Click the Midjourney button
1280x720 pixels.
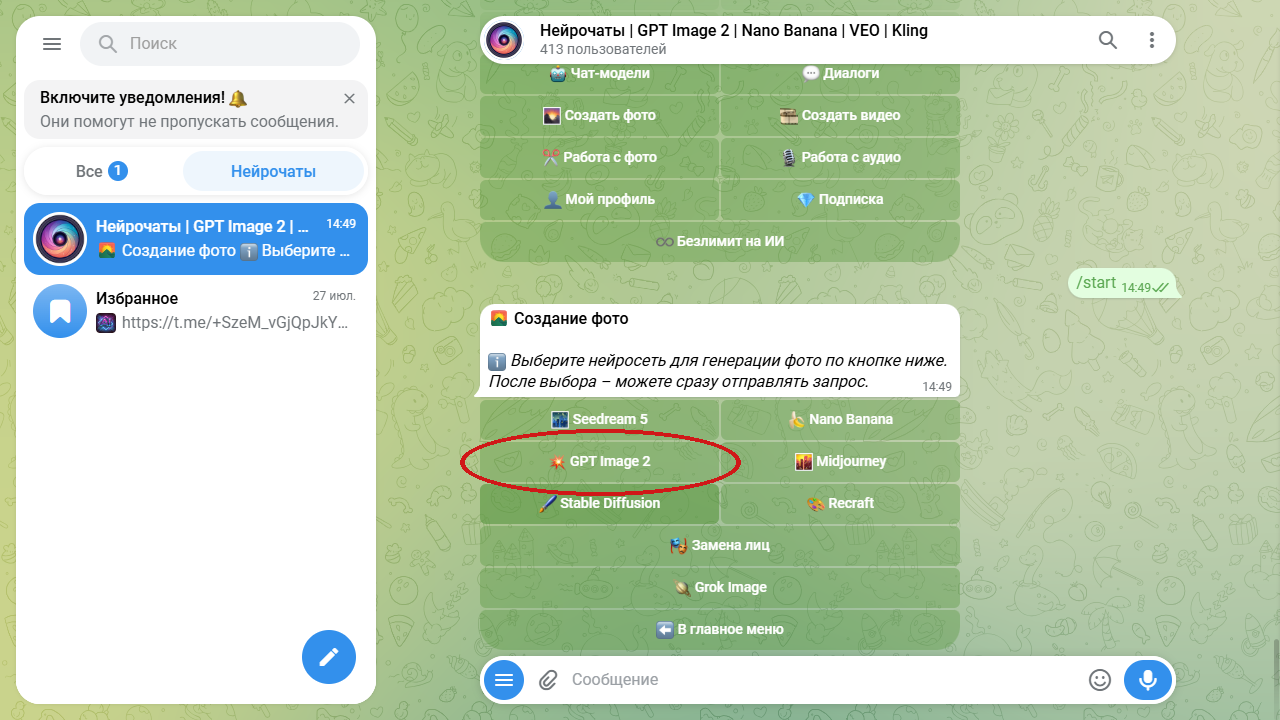(x=840, y=462)
